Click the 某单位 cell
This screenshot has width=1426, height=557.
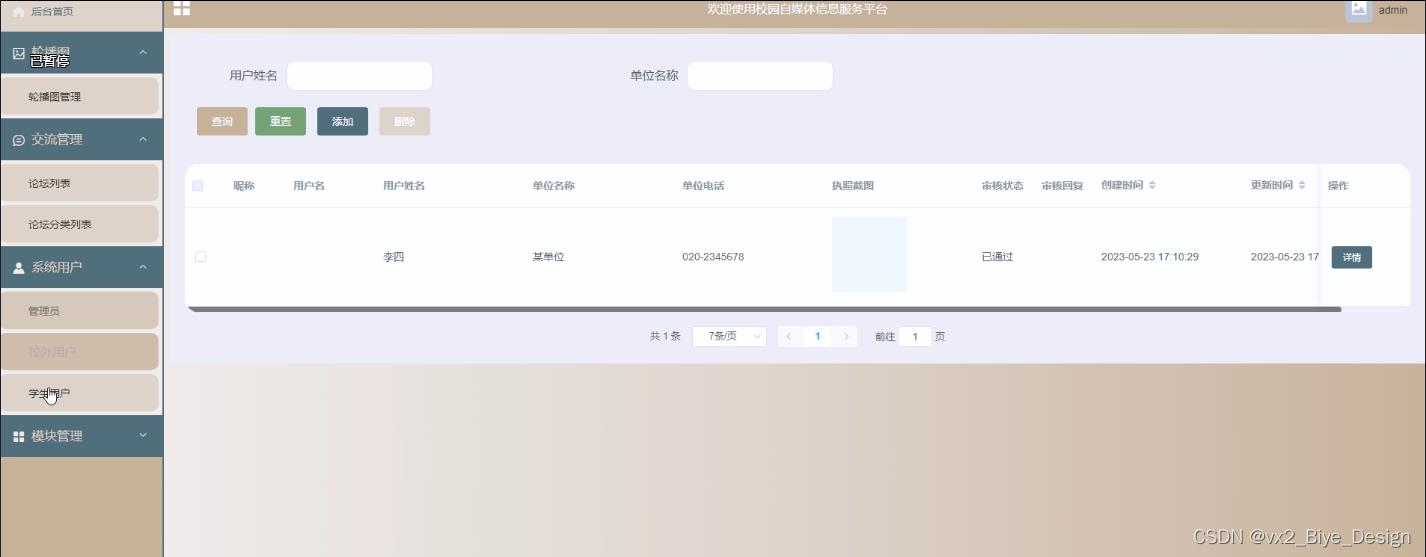(x=548, y=257)
